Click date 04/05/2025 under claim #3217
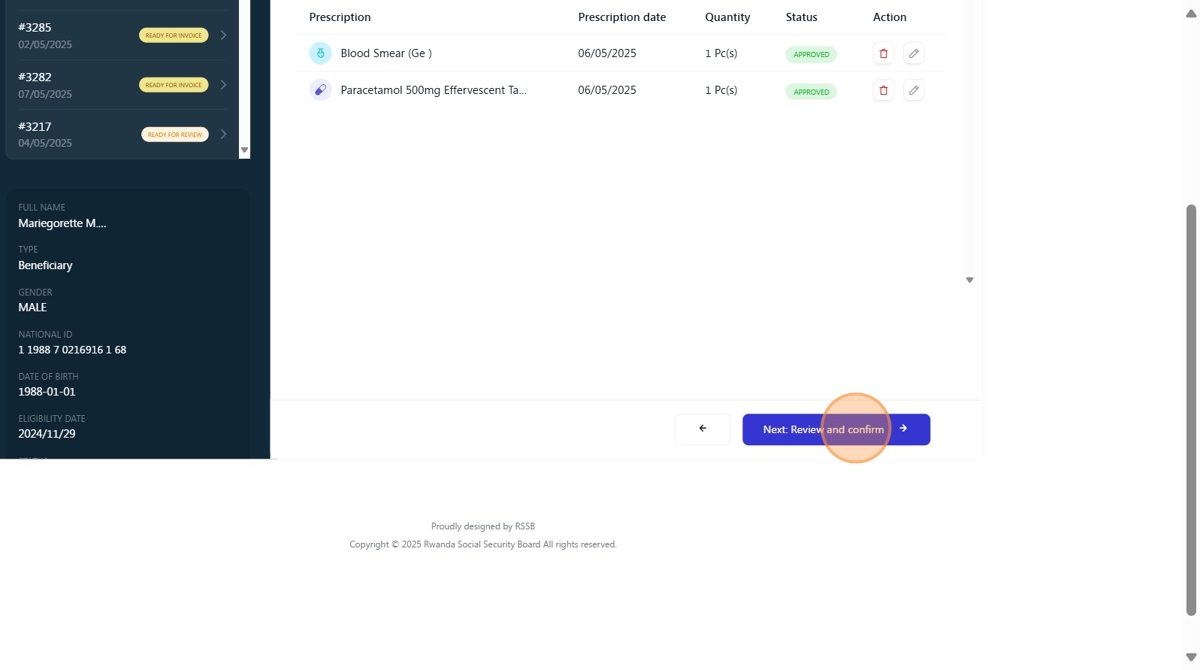Image resolution: width=1200 pixels, height=670 pixels. [45, 143]
